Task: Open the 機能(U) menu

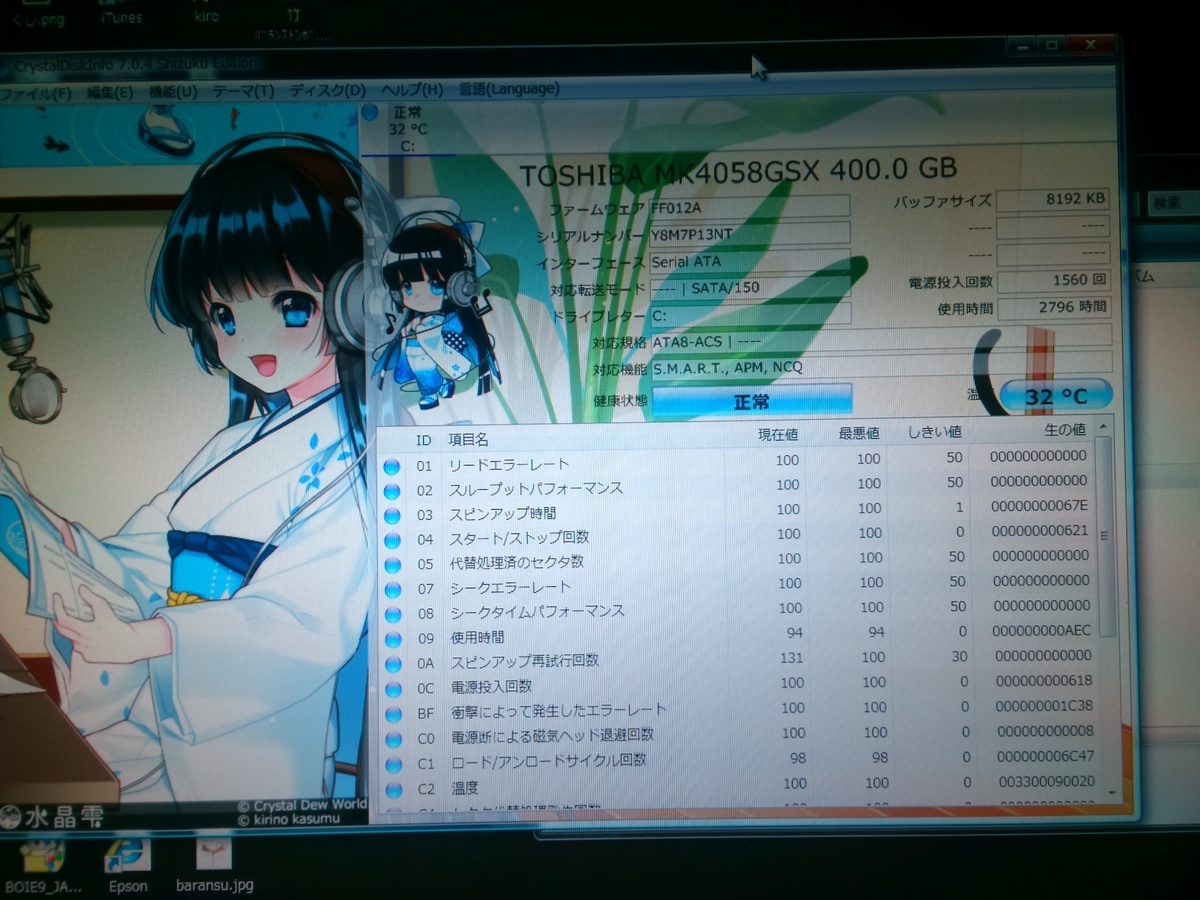Action: tap(172, 91)
